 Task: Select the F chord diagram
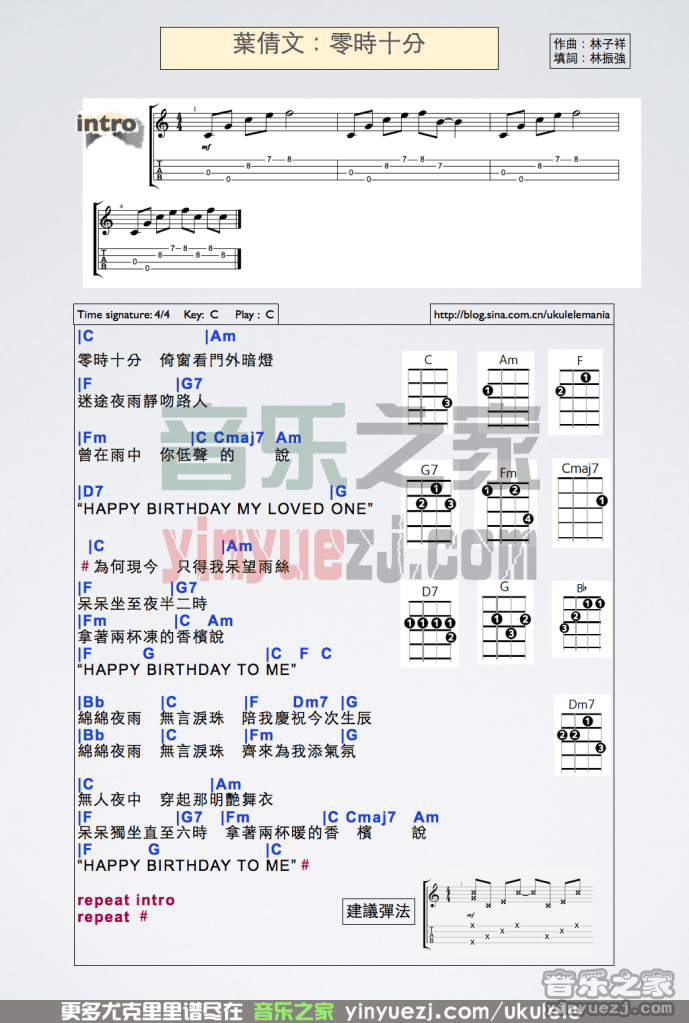pyautogui.click(x=575, y=391)
